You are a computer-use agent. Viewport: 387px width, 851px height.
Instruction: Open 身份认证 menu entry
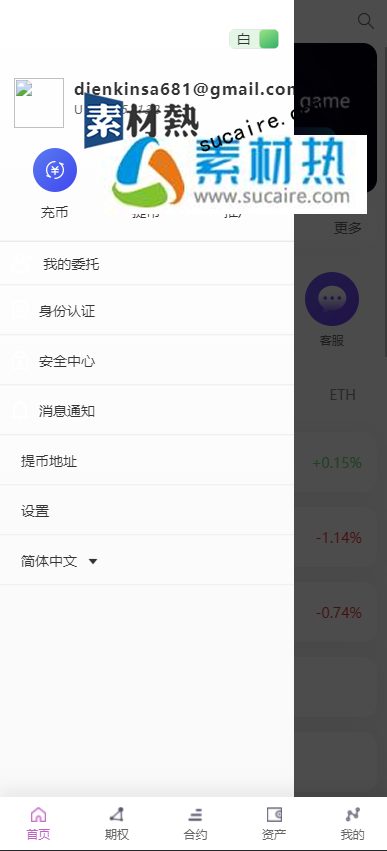click(x=147, y=311)
